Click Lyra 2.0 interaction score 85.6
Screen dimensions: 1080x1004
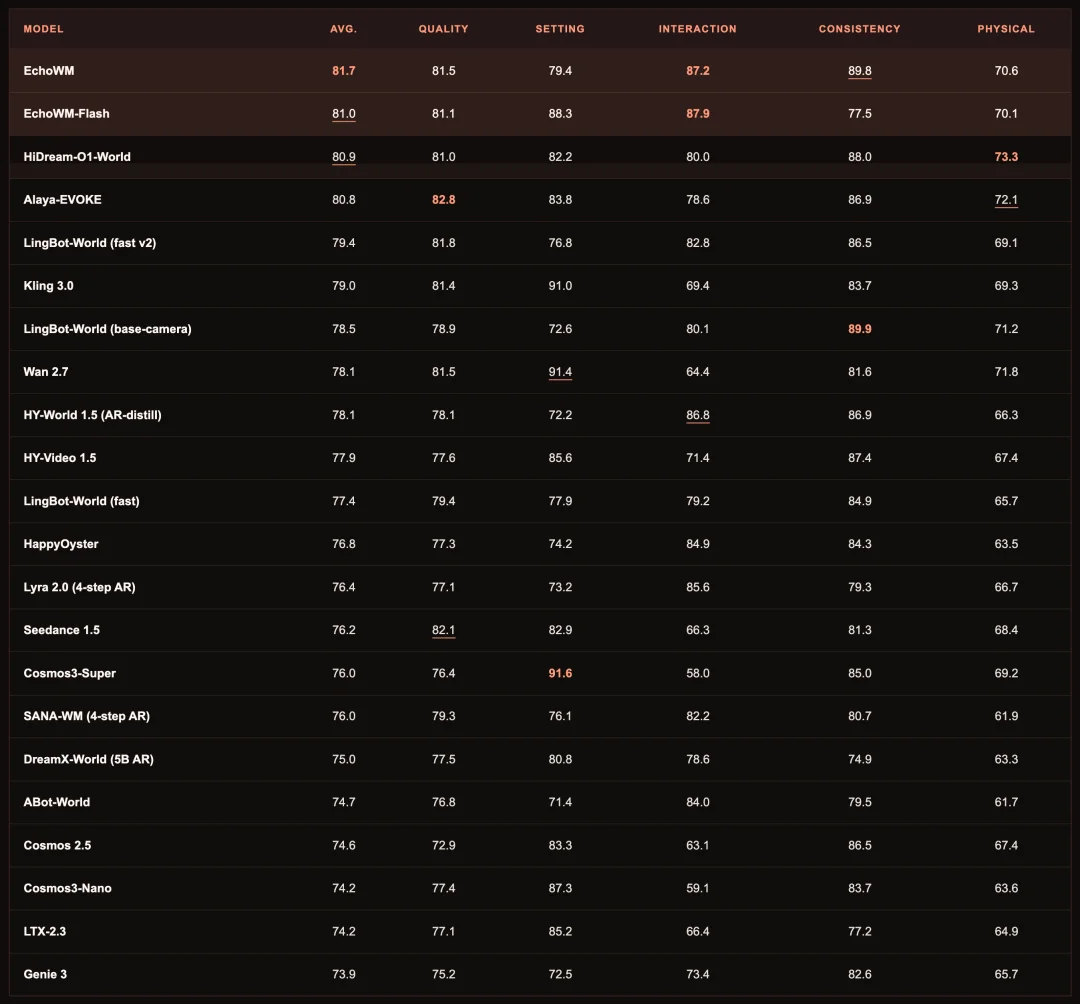(x=698, y=587)
